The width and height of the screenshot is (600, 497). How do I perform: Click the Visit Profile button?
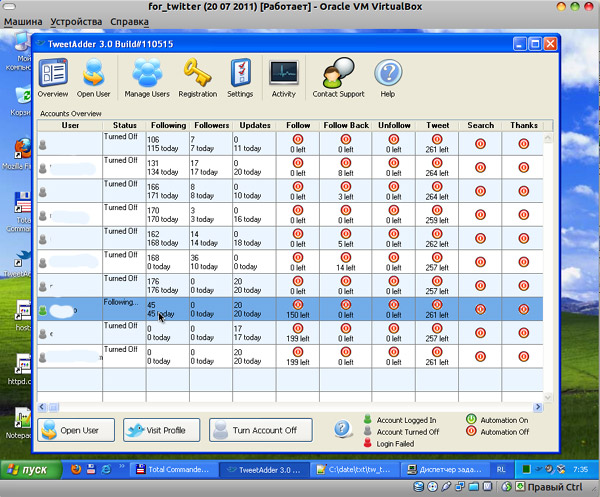click(x=161, y=430)
